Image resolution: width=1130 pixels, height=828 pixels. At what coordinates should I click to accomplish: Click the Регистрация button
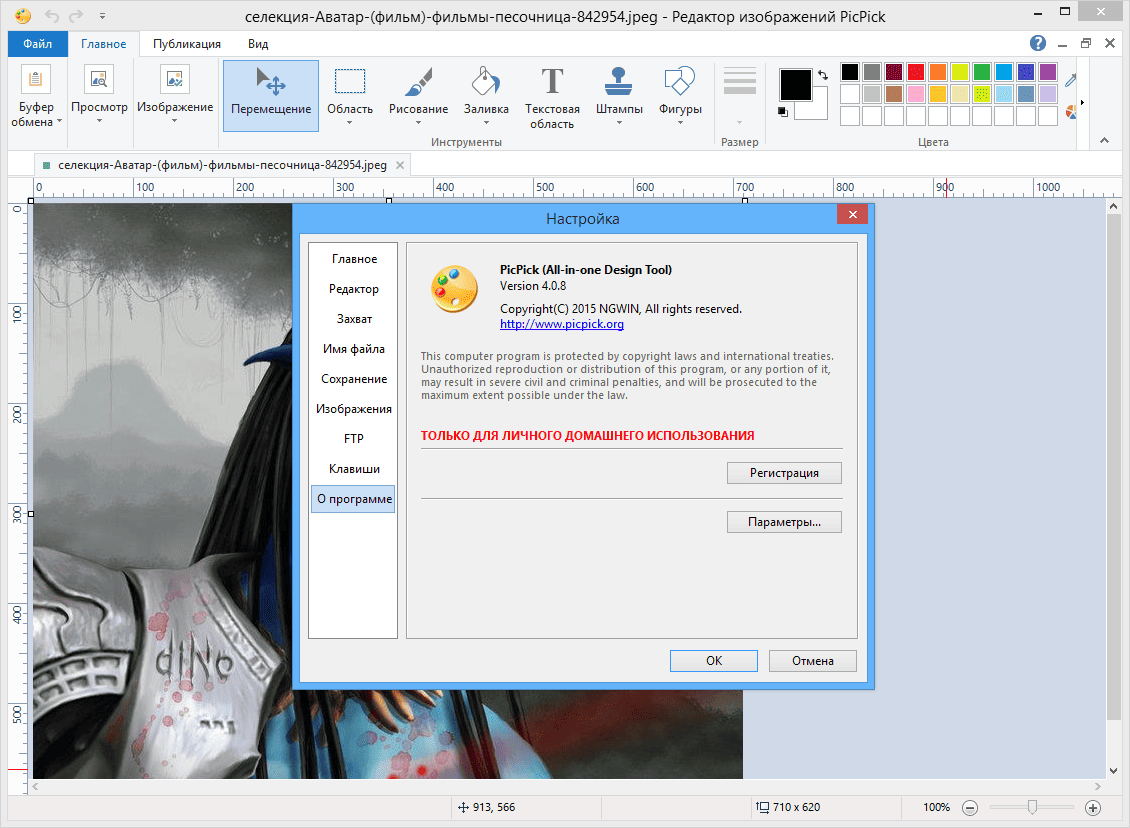(x=784, y=473)
